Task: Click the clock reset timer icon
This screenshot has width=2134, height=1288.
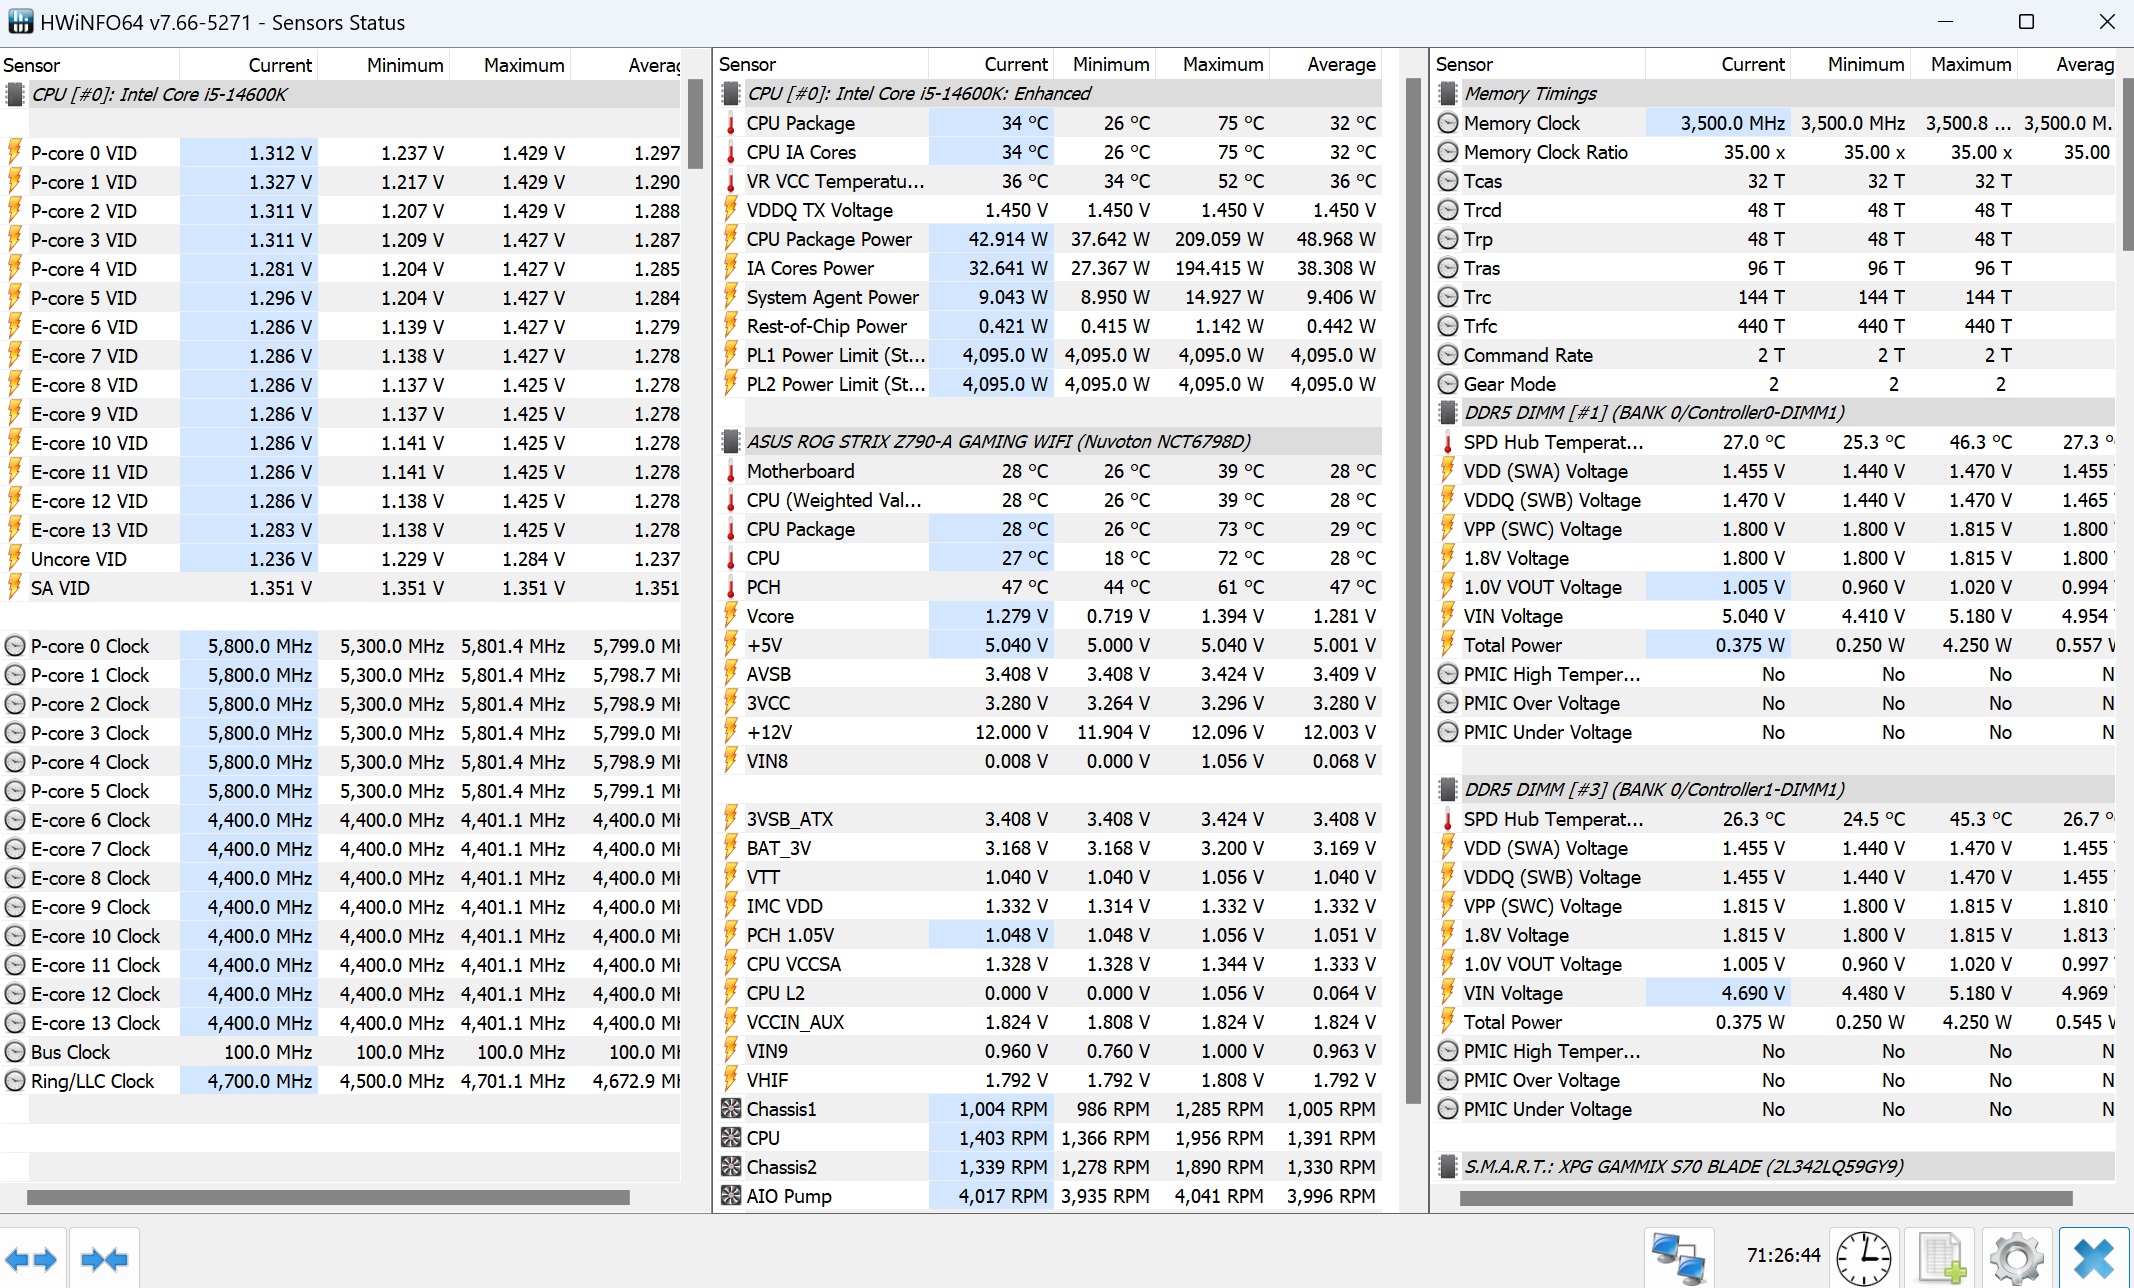Action: coord(1864,1258)
